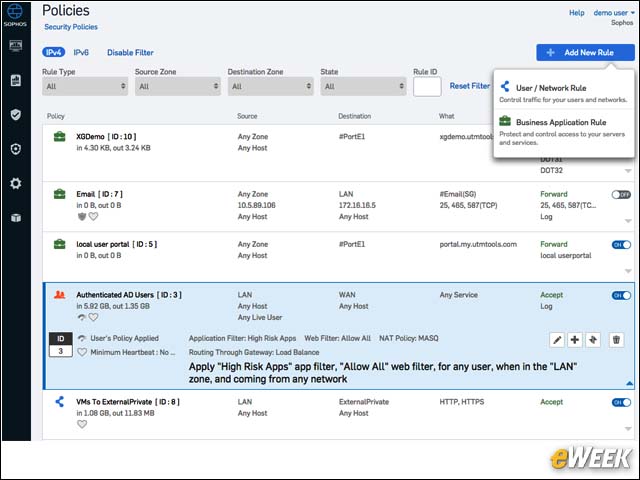Click Email rule shield status icon
This screenshot has height=480, width=640.
82,216
